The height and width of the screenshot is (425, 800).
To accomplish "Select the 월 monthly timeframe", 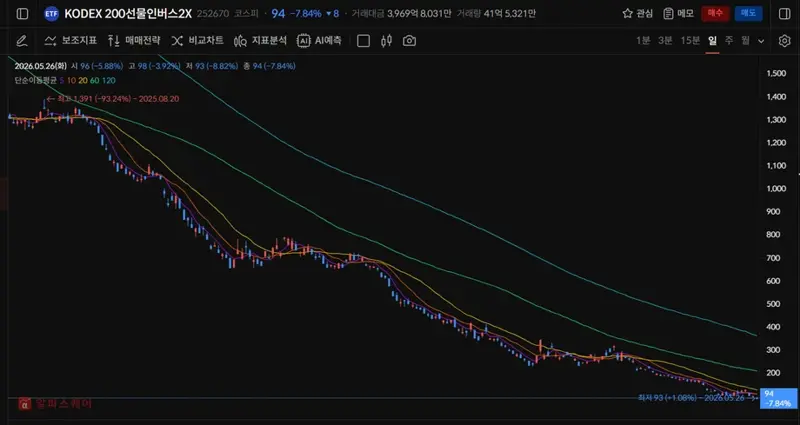I will [x=745, y=41].
